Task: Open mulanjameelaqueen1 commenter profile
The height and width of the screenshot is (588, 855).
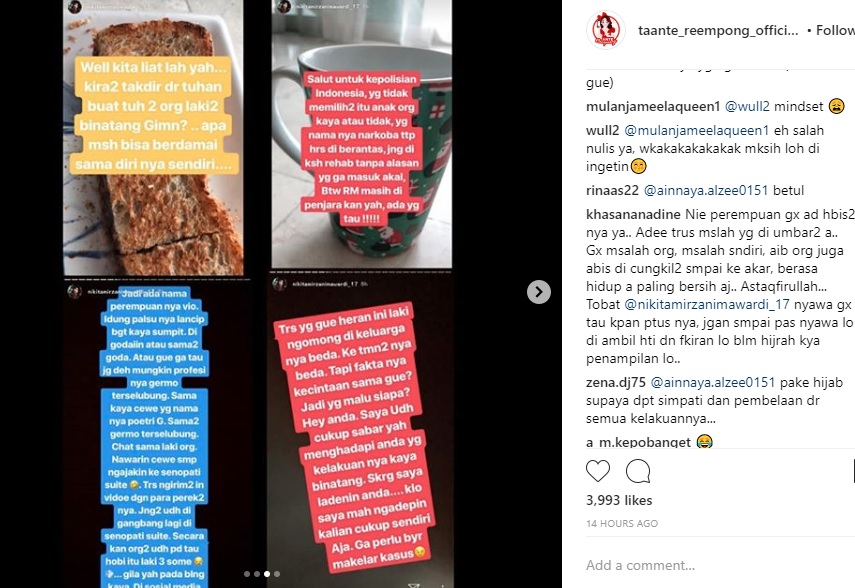Action: [x=653, y=106]
